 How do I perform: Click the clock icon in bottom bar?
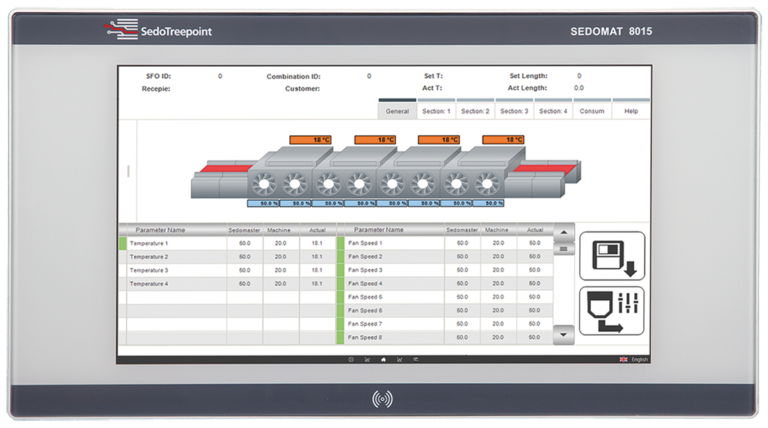coord(351,358)
